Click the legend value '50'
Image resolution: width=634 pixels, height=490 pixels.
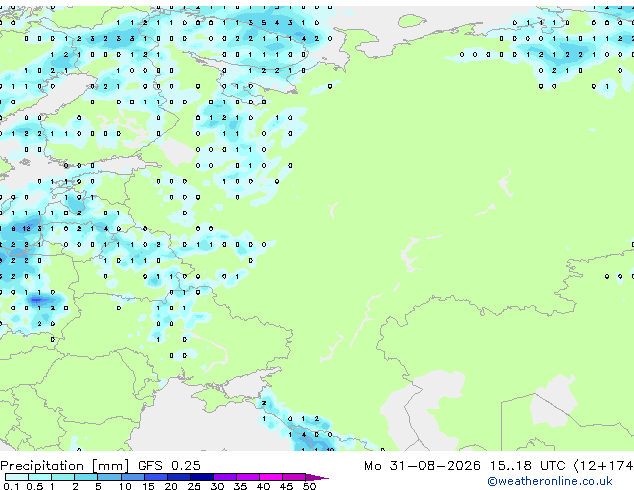click(309, 486)
